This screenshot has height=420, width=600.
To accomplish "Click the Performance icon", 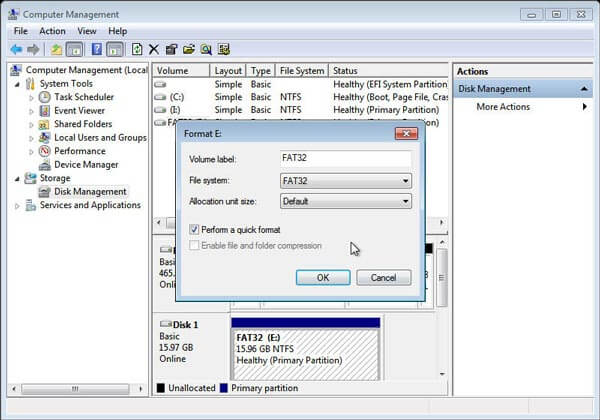I will [x=45, y=151].
